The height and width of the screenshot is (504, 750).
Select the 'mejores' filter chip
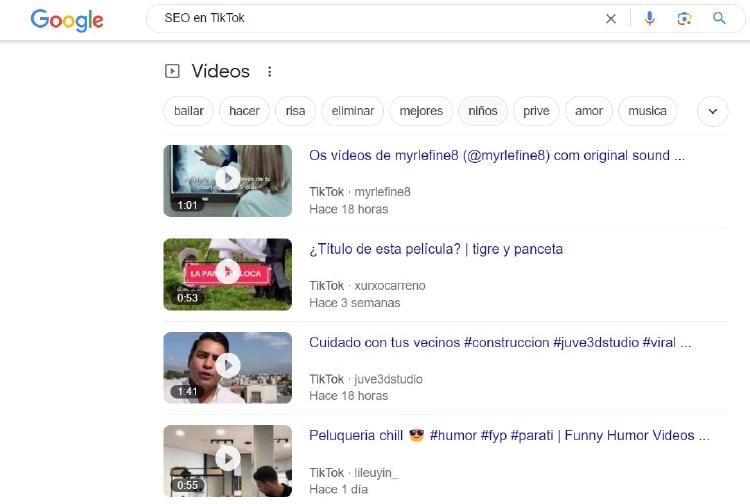(x=421, y=111)
